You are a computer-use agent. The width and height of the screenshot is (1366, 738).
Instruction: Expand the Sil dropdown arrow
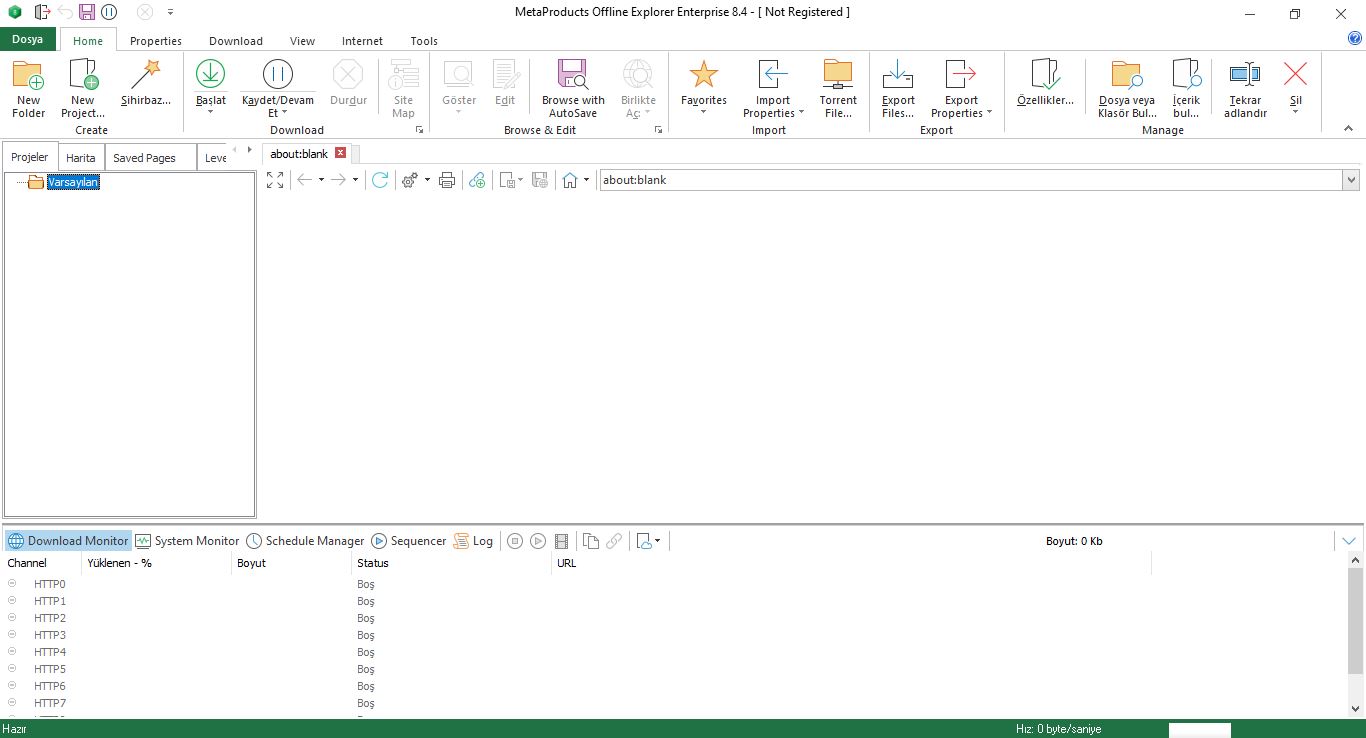click(x=1295, y=112)
